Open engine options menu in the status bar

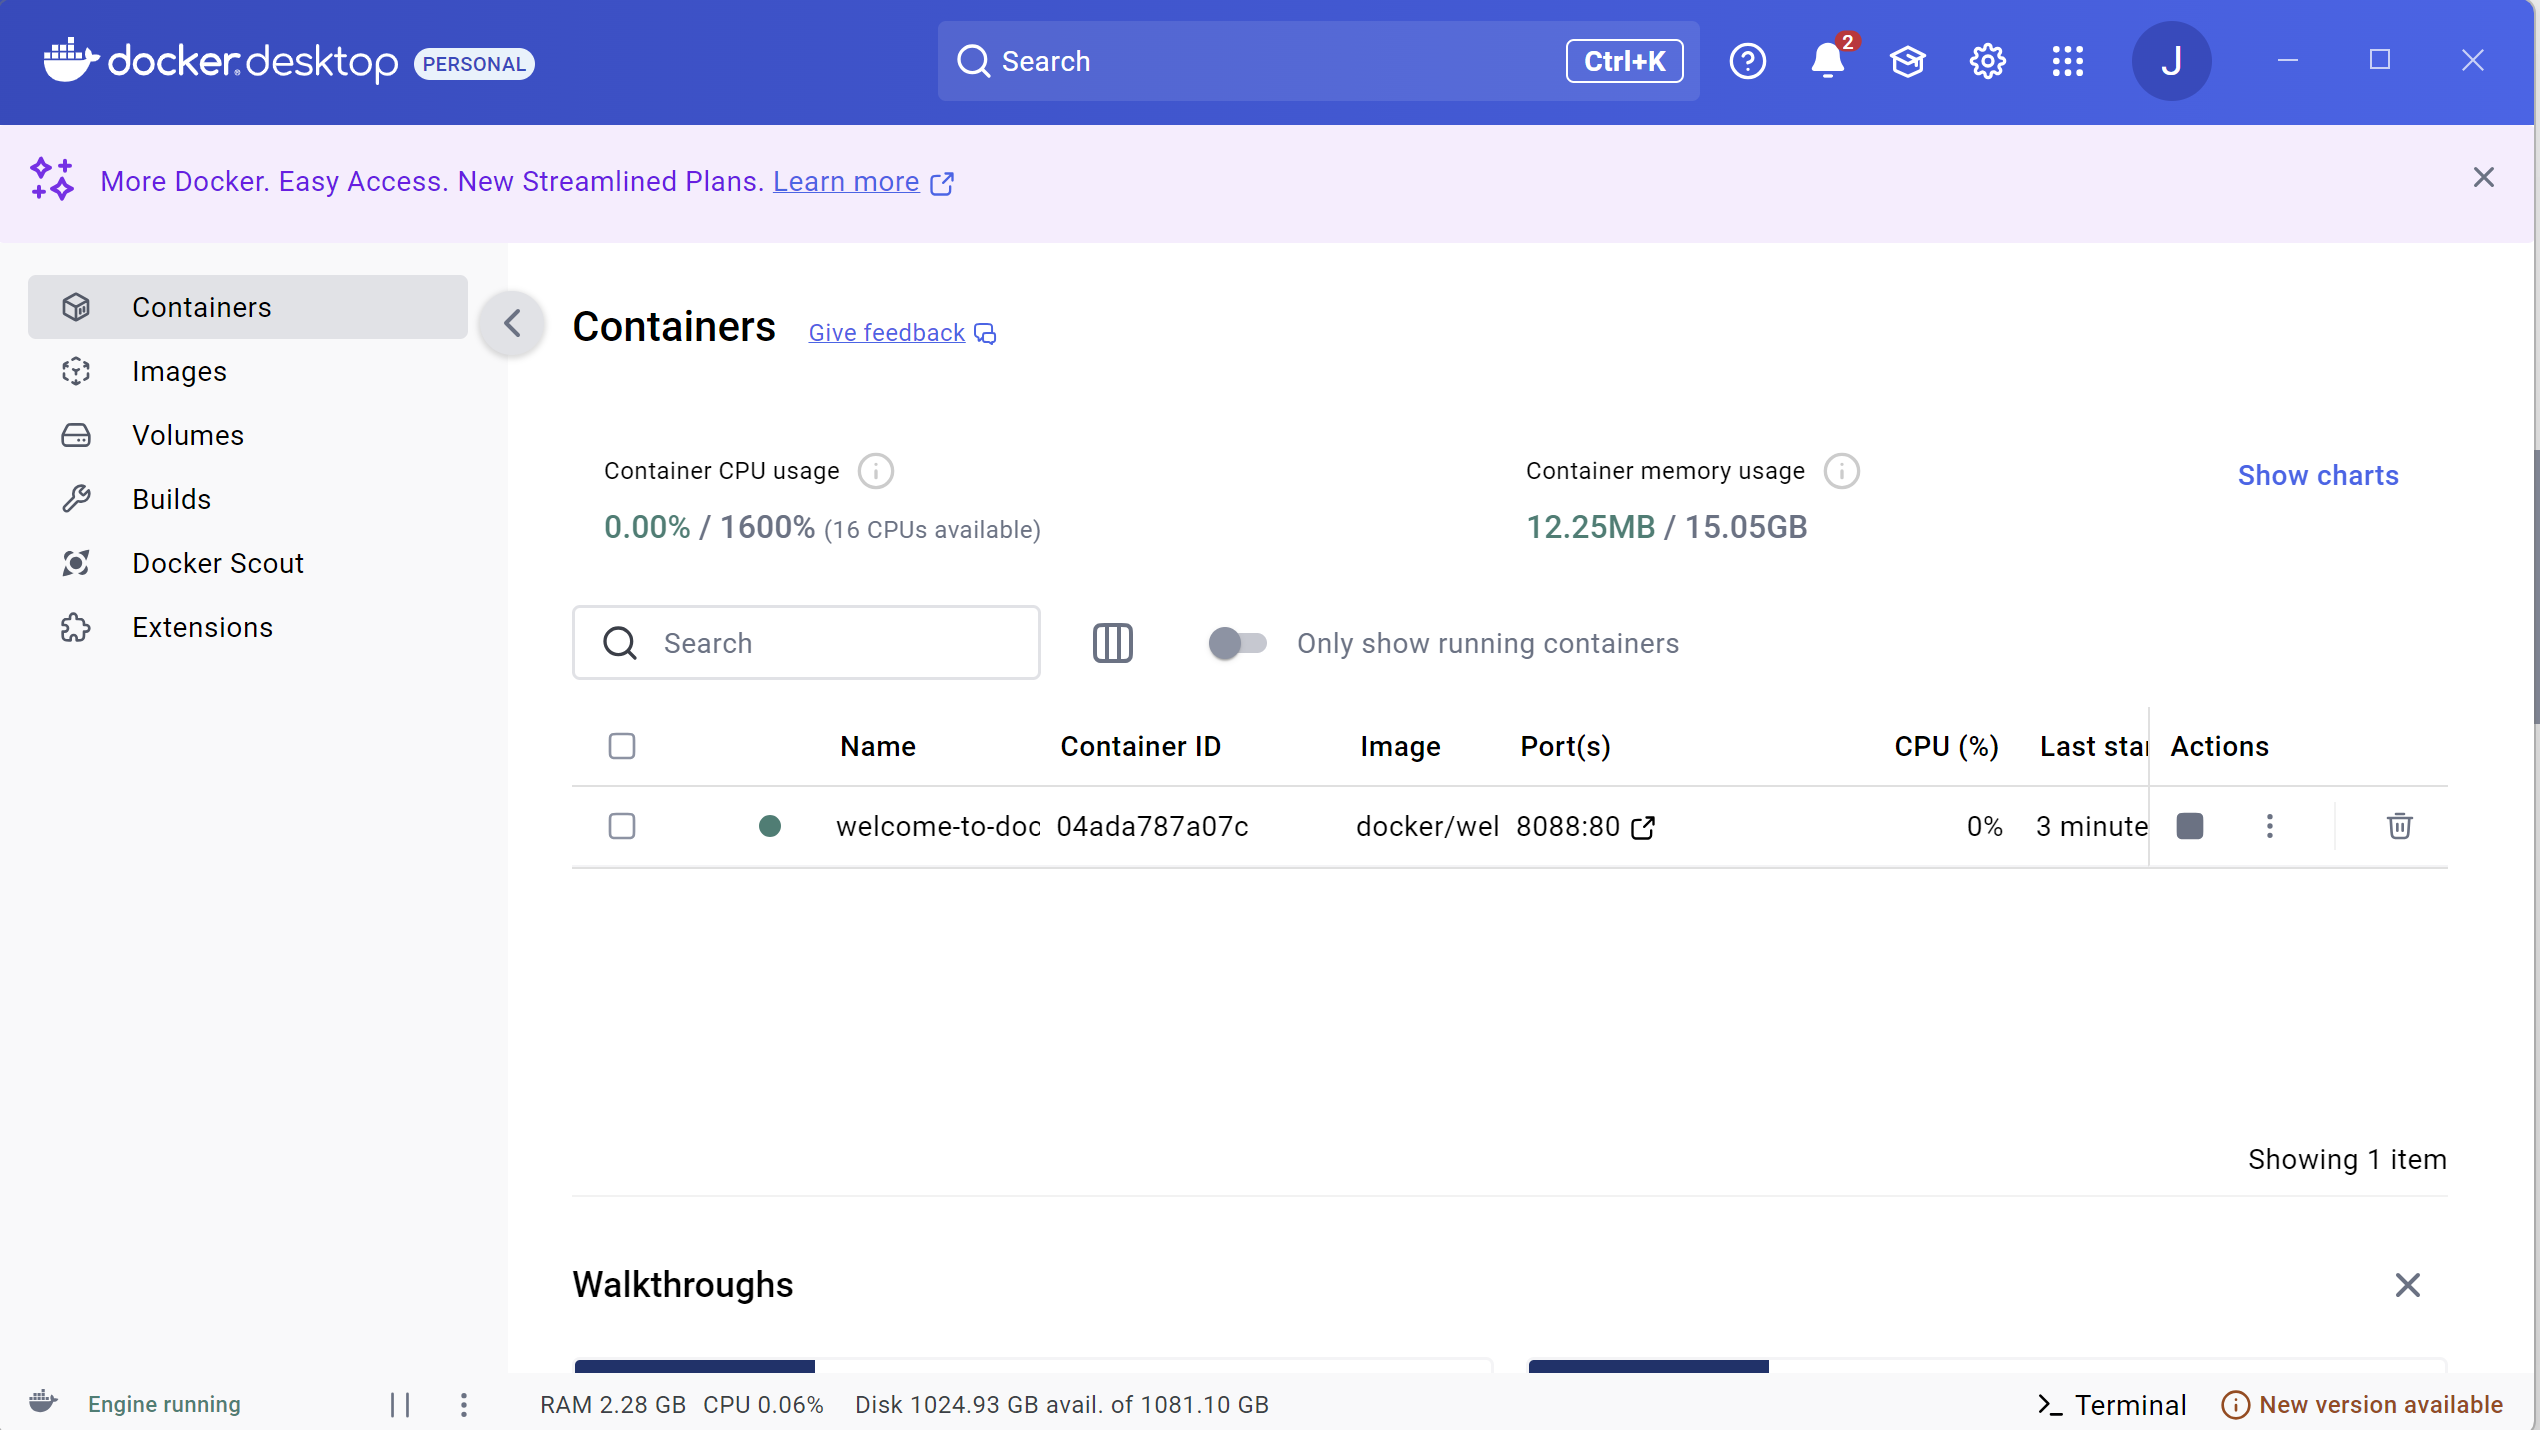tap(463, 1404)
